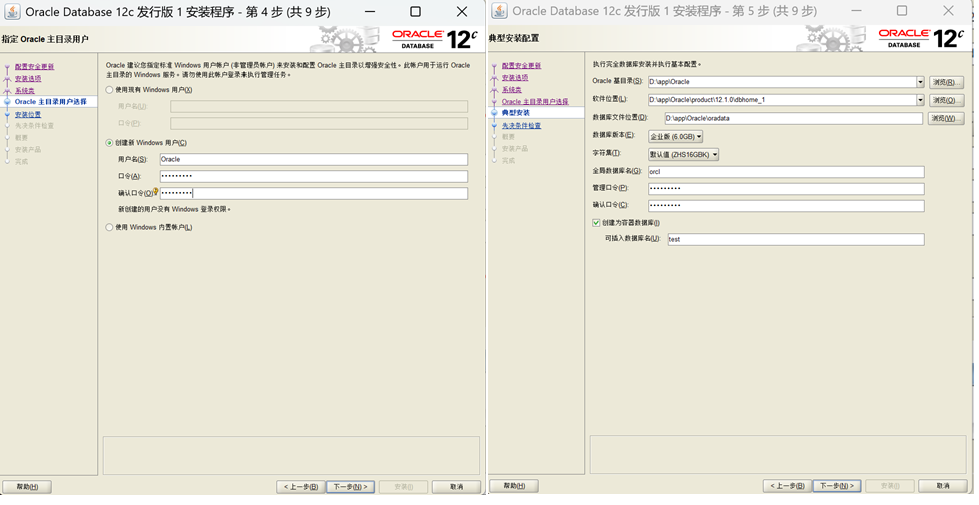The image size is (979, 505).
Task: Open the 数据库版本 企业版 (6.0GB) dropdown
Action: (676, 136)
